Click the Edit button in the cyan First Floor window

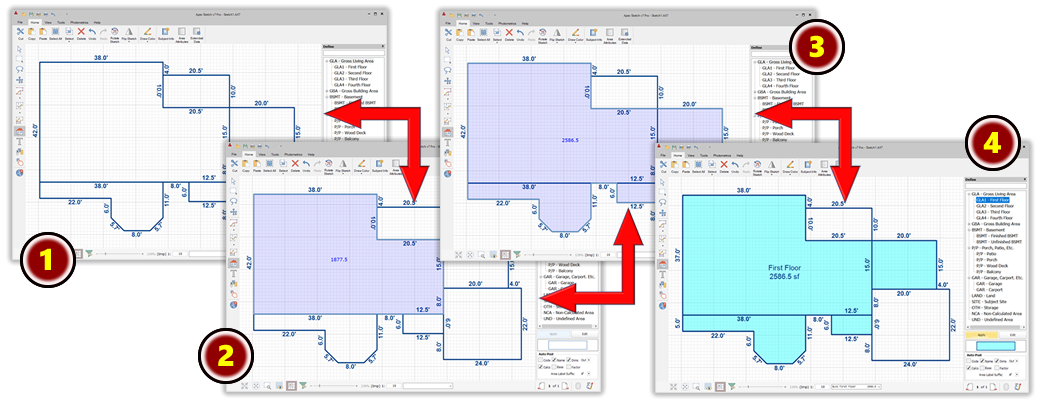1013,335
